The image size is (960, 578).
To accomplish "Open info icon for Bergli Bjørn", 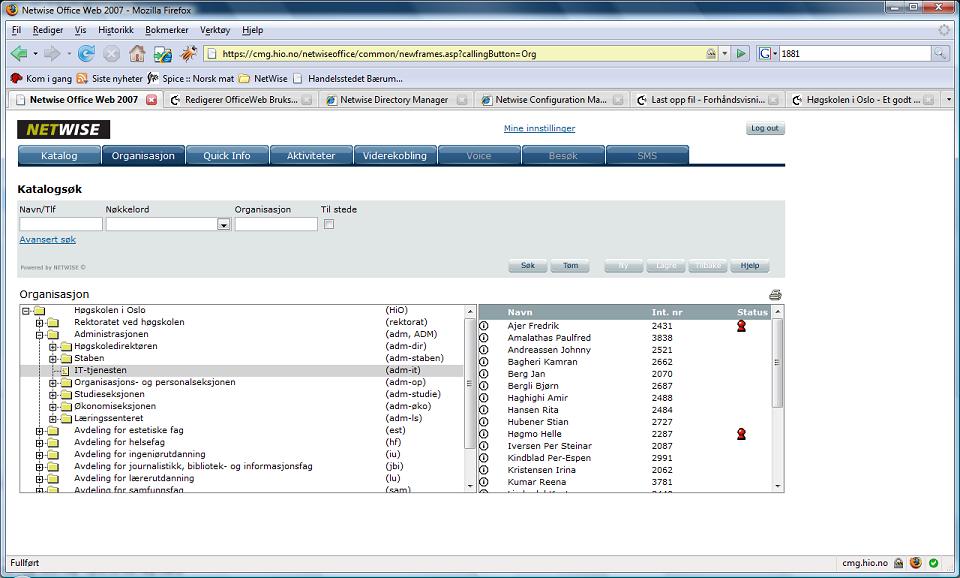I will [x=484, y=386].
